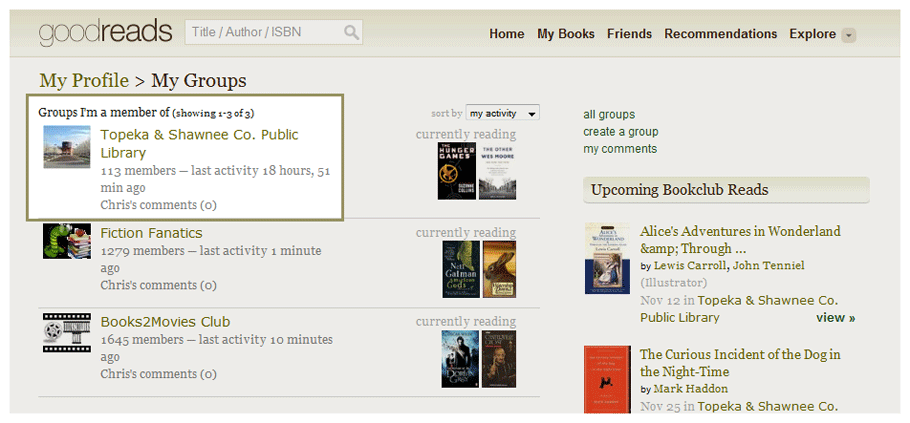Go to the Home menu item
910x423 pixels.
[x=507, y=34]
